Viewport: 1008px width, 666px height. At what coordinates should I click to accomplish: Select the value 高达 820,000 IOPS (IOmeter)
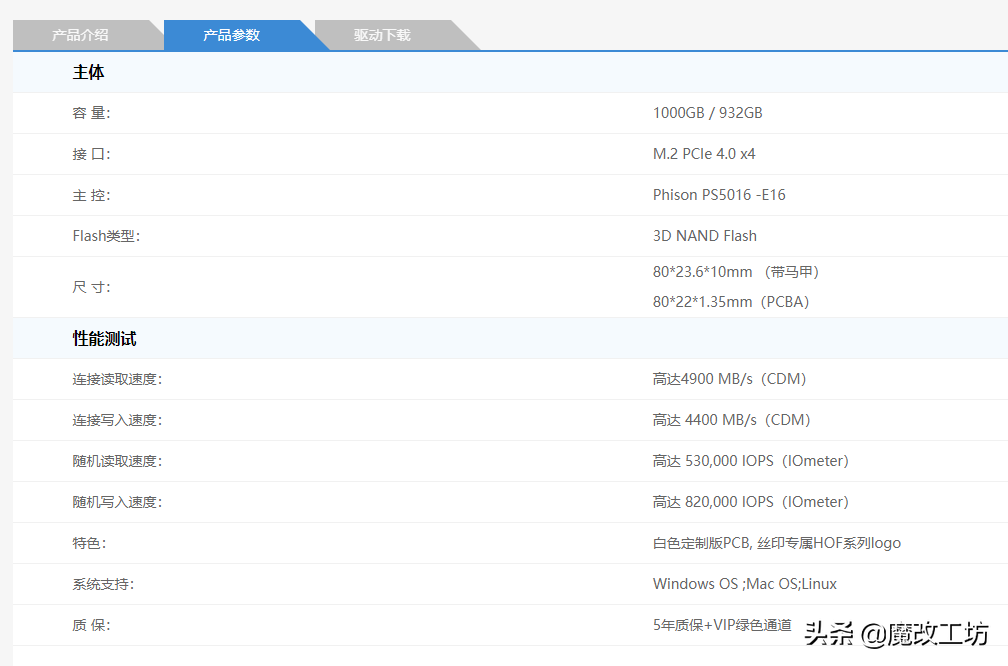pos(751,502)
